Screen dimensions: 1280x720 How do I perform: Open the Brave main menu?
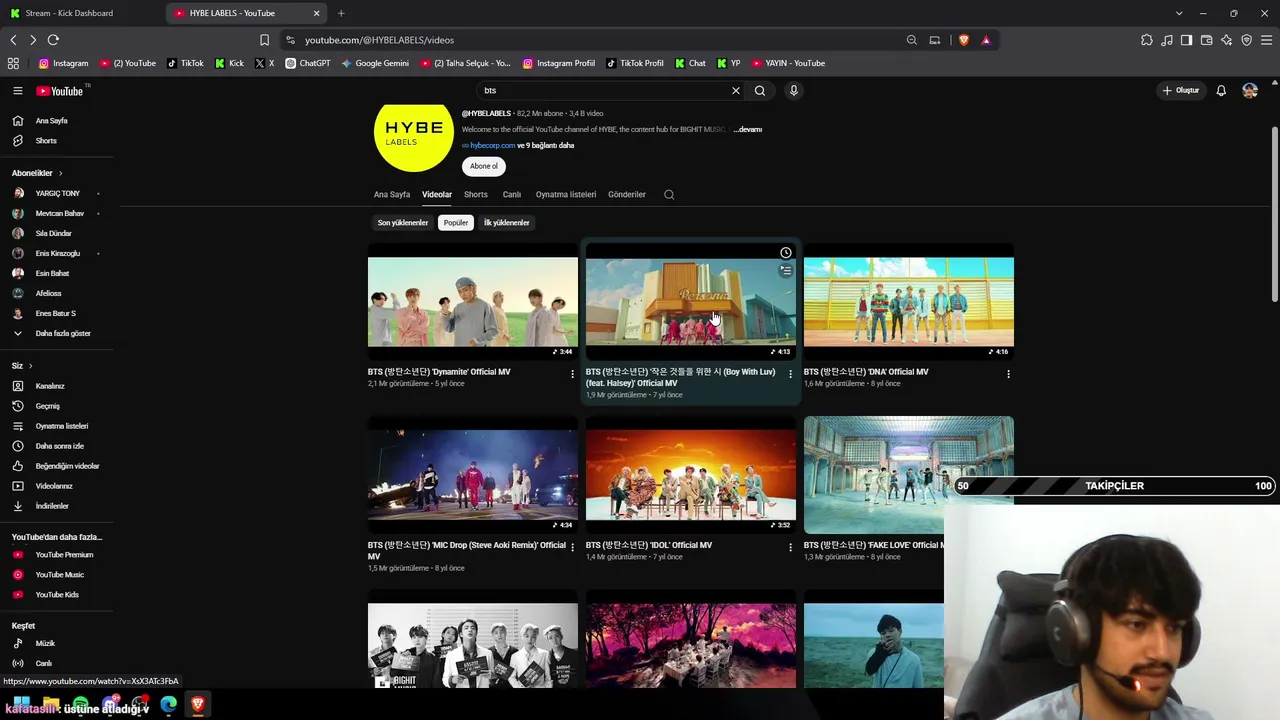[x=1267, y=40]
